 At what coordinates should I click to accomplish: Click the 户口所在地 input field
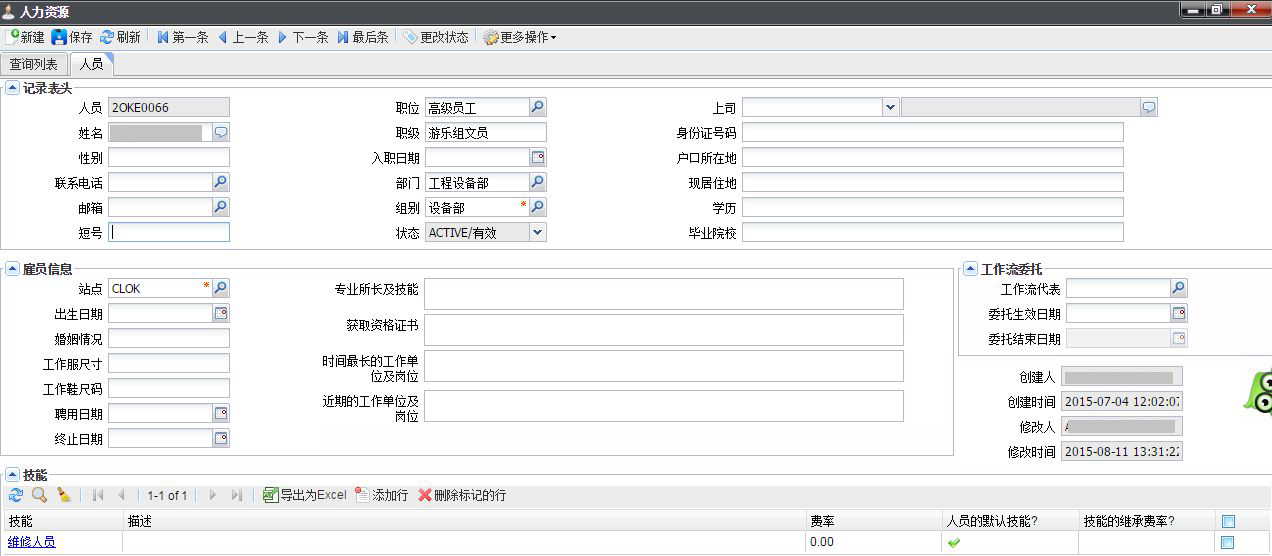pos(933,157)
